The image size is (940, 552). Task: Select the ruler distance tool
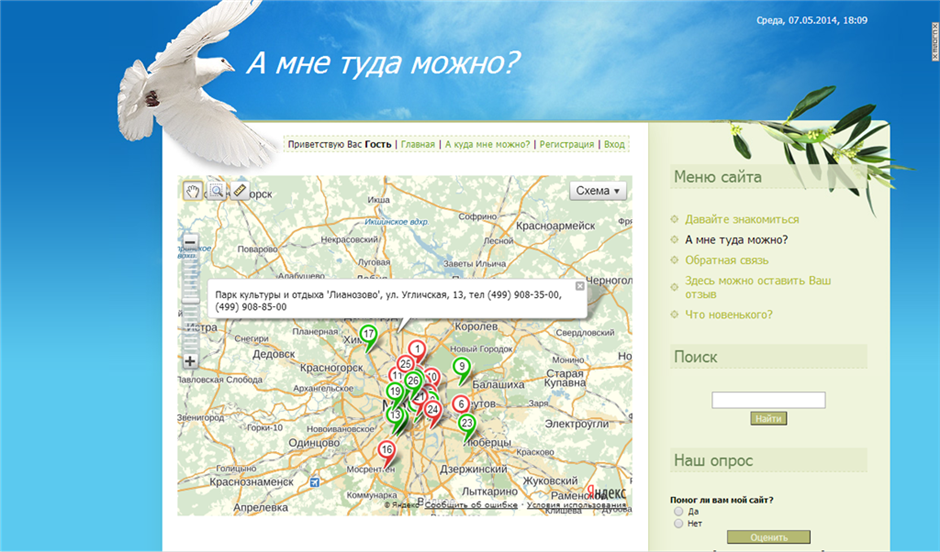(x=239, y=191)
